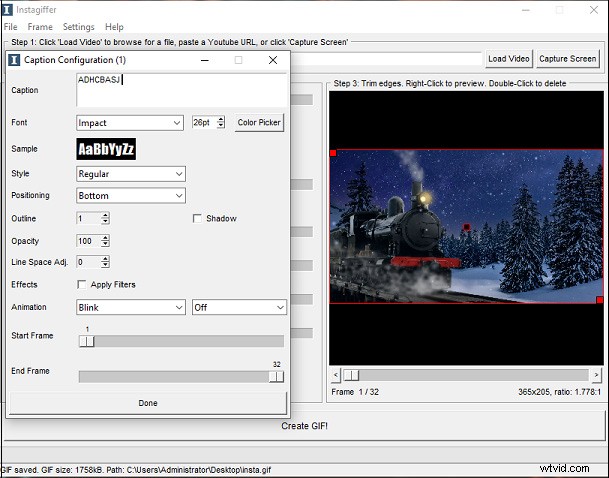Open the Font dropdown showing Impact
This screenshot has height=478, width=609.
[x=130, y=123]
